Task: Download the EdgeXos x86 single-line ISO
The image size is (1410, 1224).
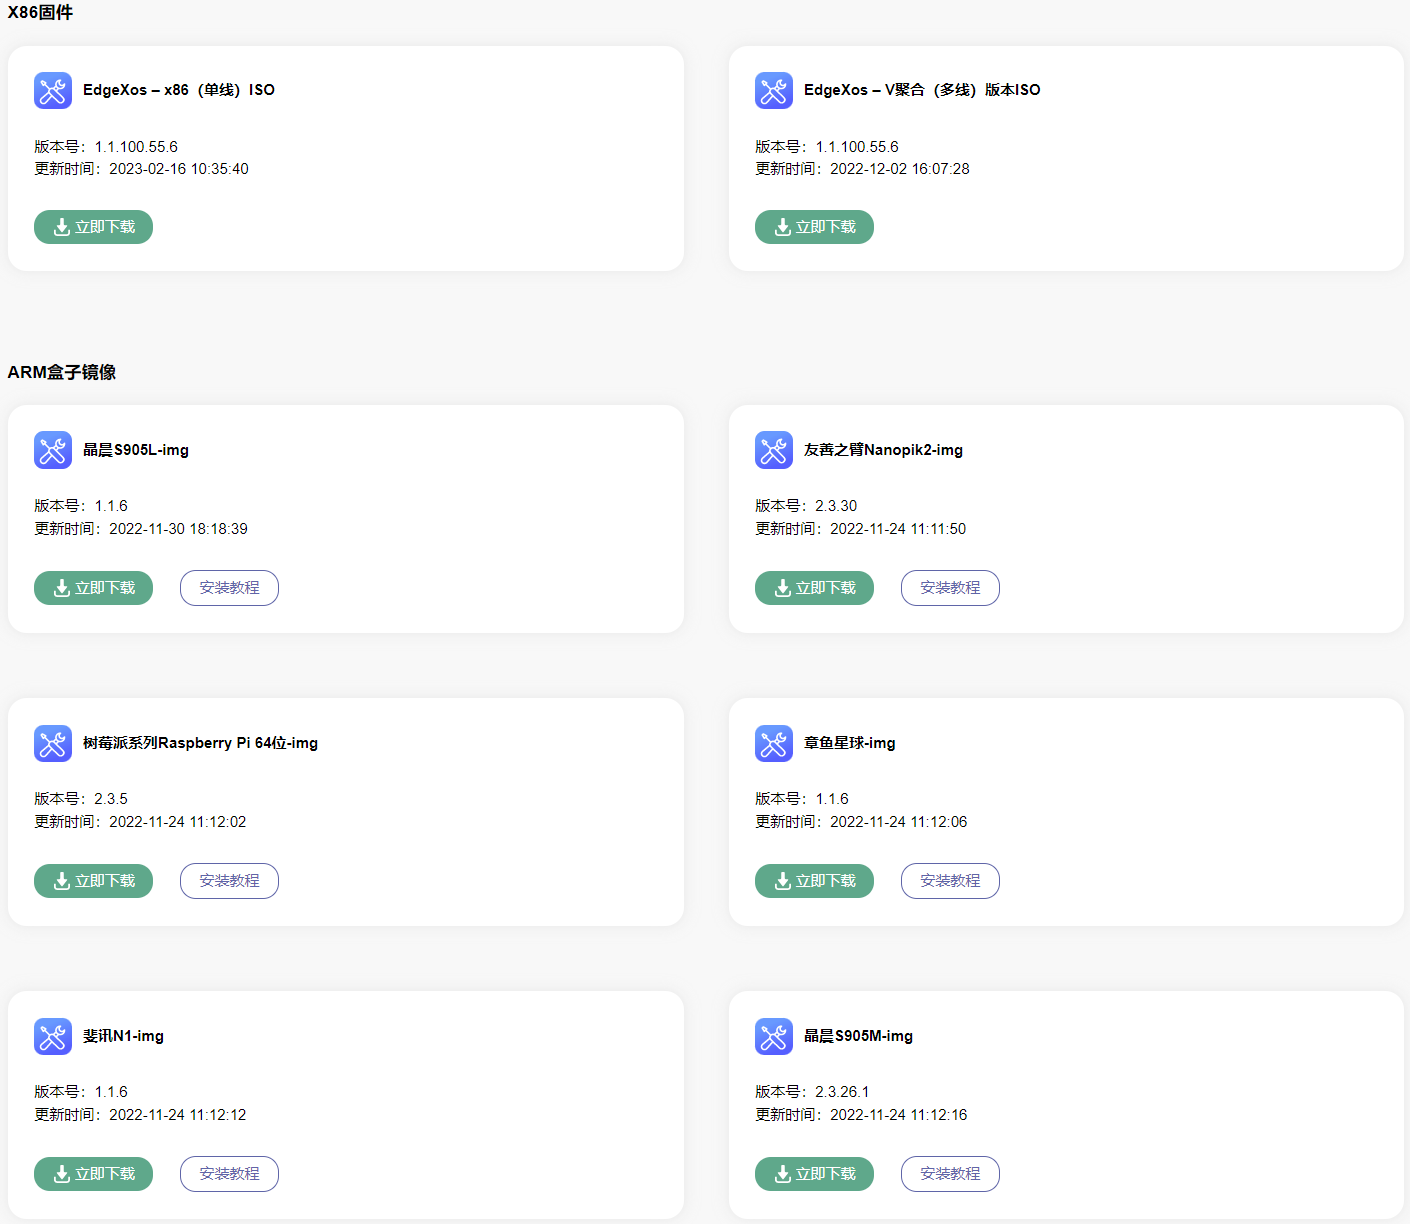Action: 93,227
